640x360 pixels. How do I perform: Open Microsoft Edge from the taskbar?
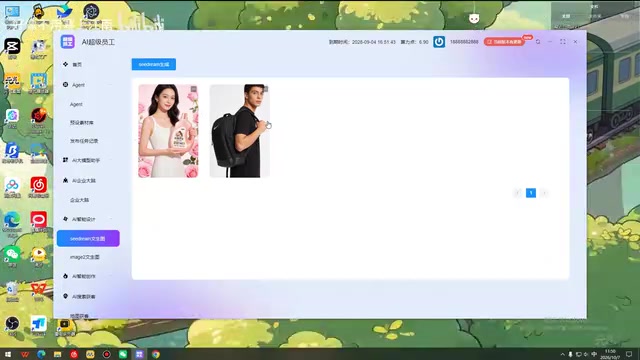point(41,354)
